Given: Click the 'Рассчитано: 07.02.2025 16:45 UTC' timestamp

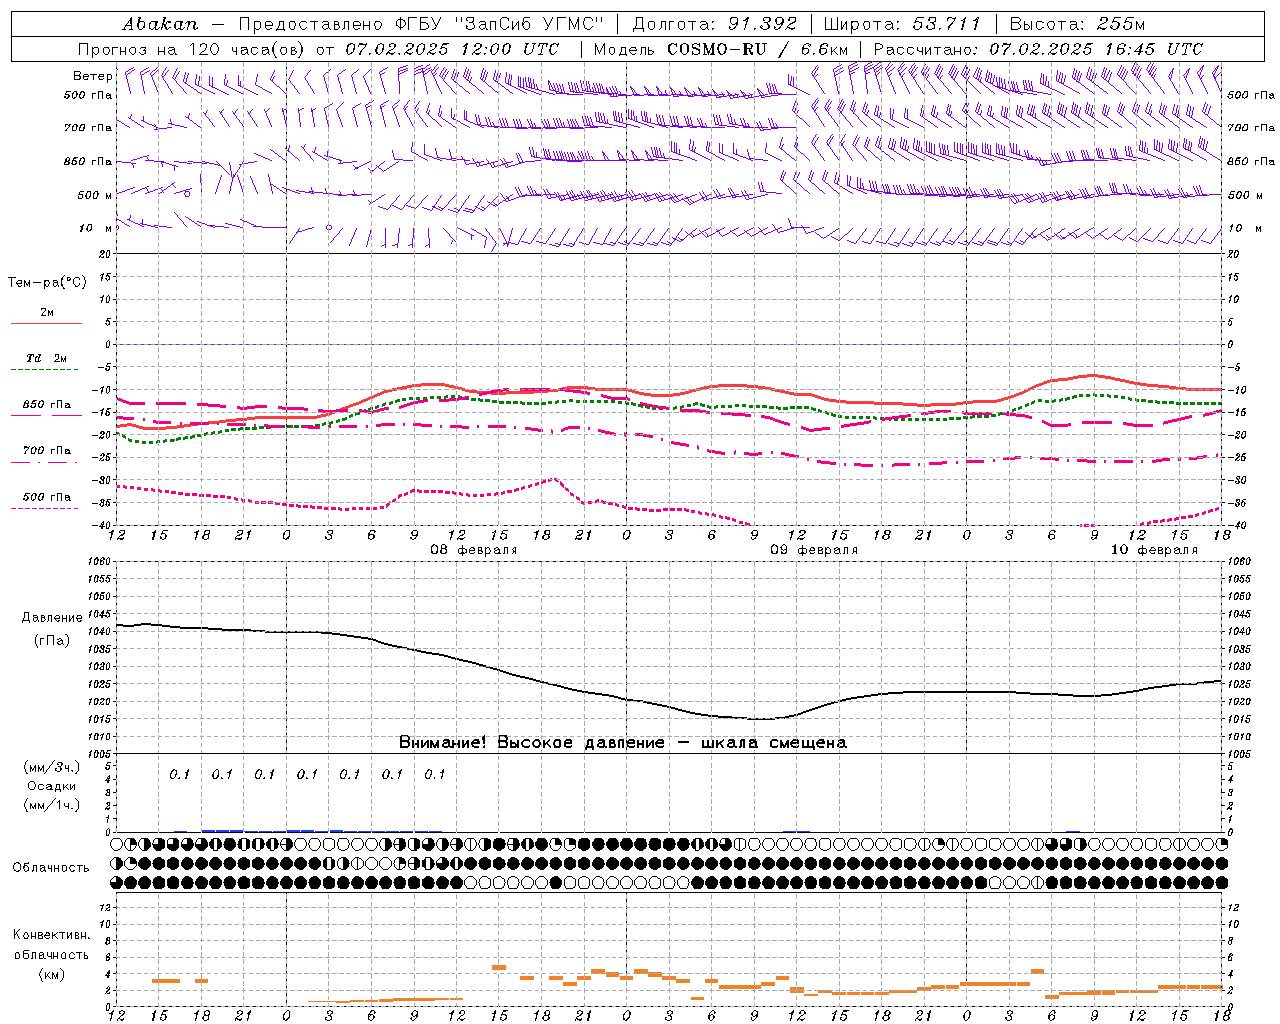Looking at the screenshot, I should 1038,49.
